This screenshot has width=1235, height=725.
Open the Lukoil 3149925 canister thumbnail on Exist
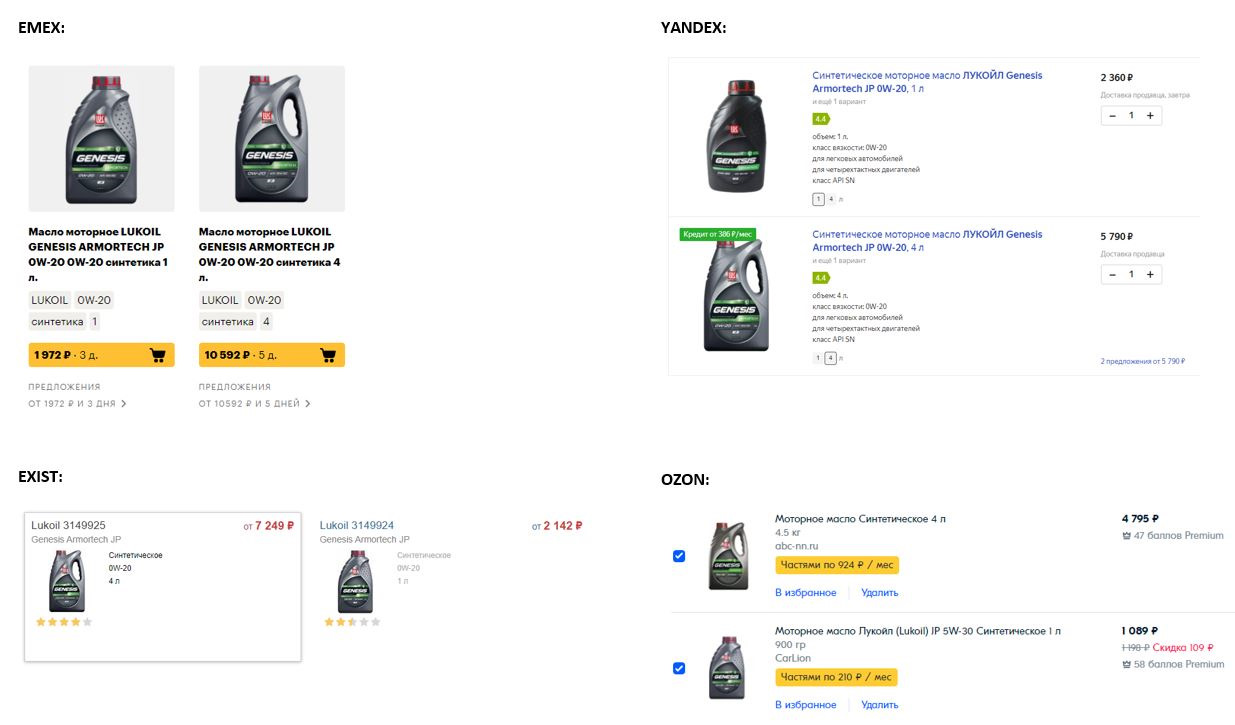click(67, 580)
